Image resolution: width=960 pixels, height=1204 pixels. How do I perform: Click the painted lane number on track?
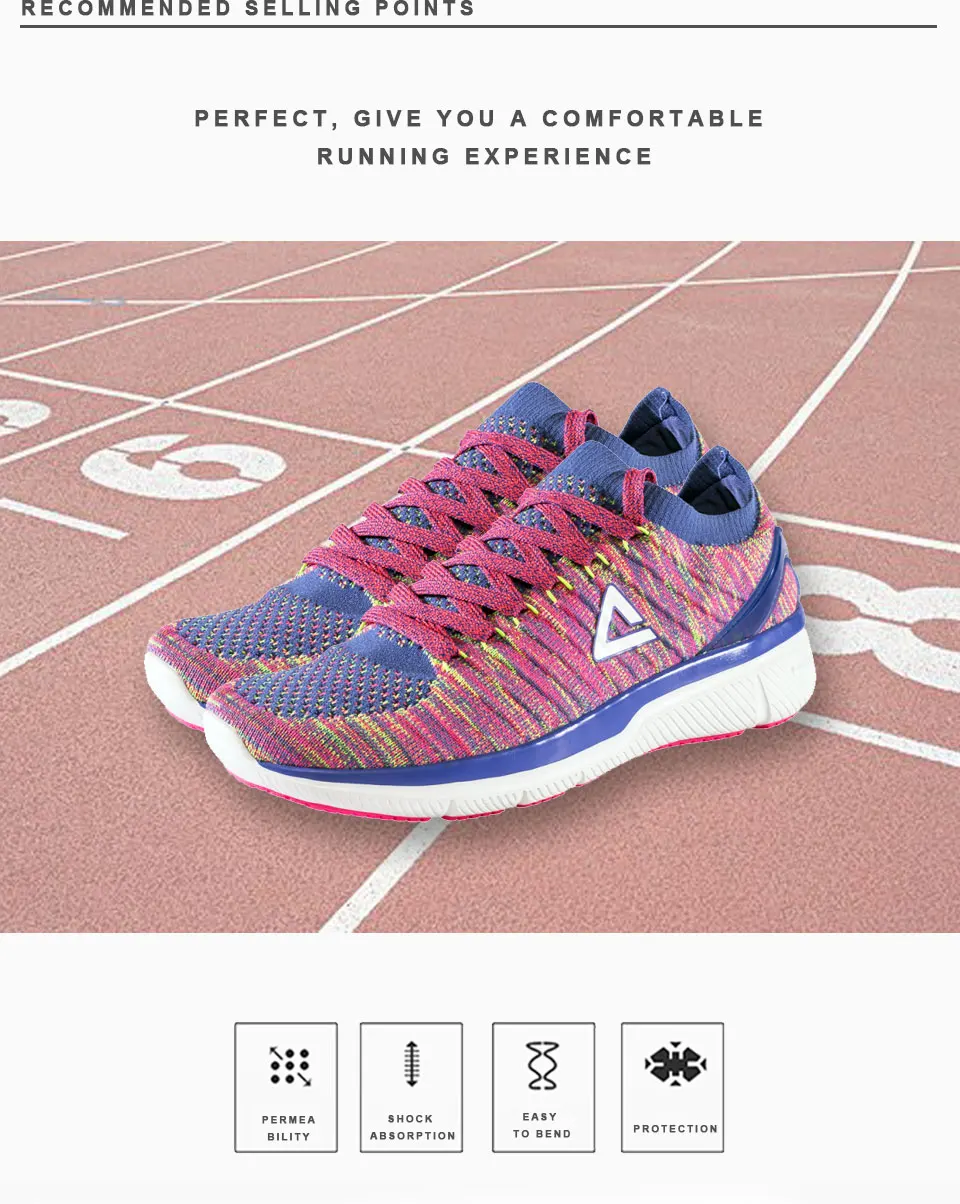pos(185,463)
